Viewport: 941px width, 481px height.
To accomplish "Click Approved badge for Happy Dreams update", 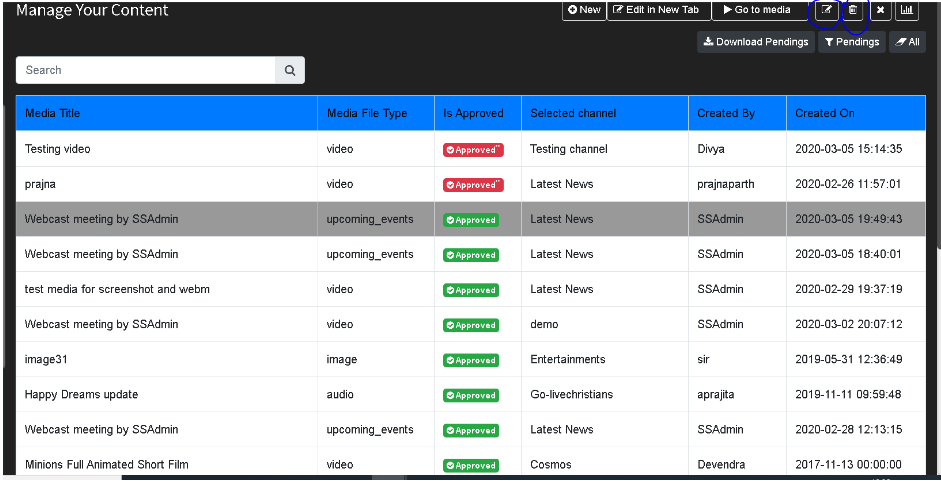I will 470,395.
